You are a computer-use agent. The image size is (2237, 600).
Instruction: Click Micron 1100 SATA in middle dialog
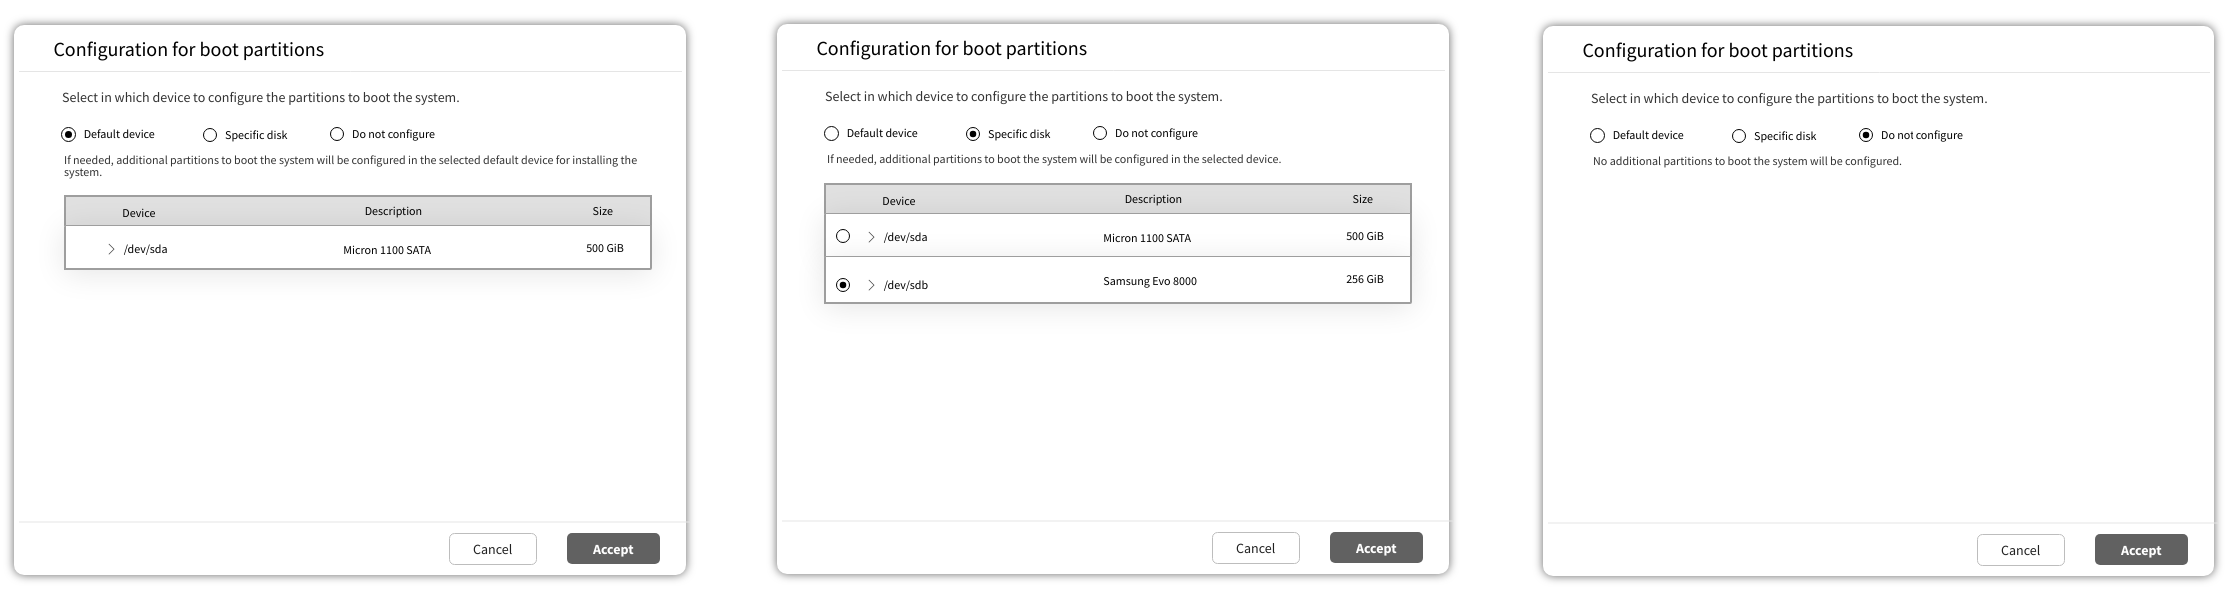tap(1147, 238)
